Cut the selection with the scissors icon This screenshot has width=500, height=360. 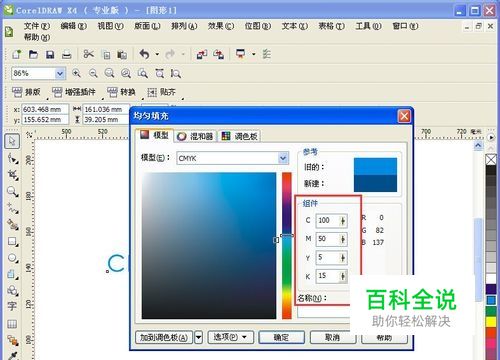88,54
